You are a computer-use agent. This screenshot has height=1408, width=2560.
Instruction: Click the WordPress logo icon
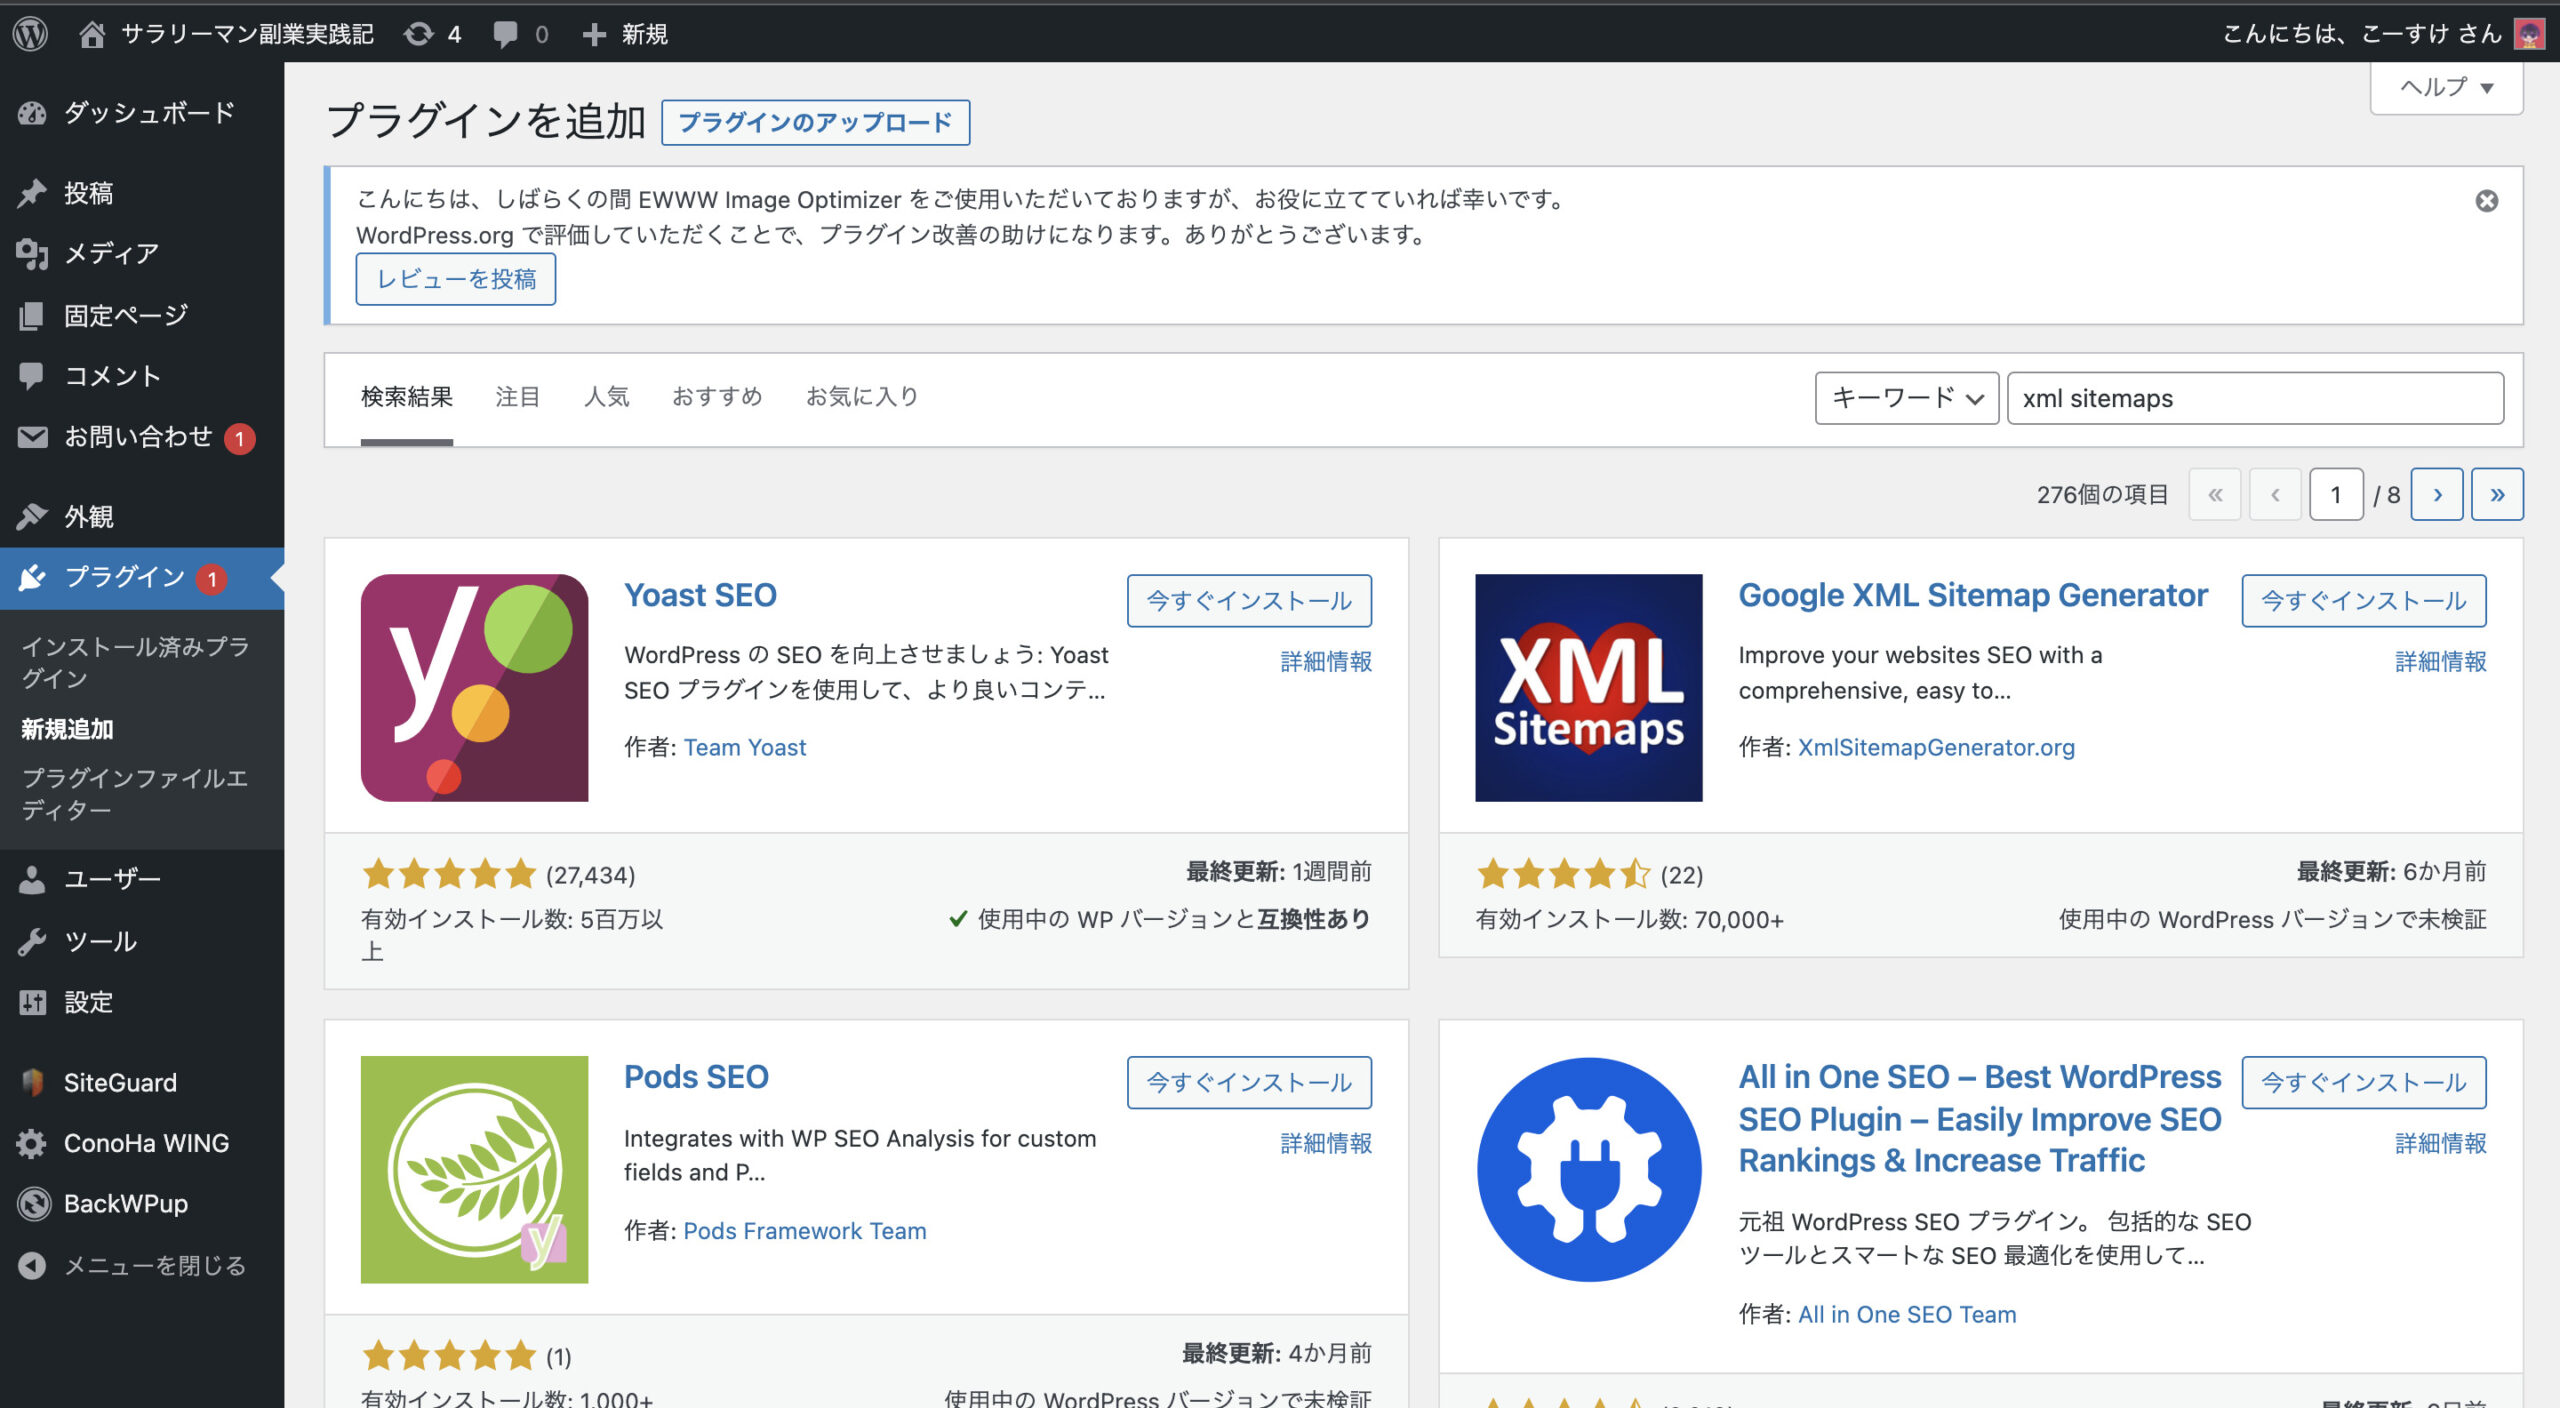click(x=30, y=34)
